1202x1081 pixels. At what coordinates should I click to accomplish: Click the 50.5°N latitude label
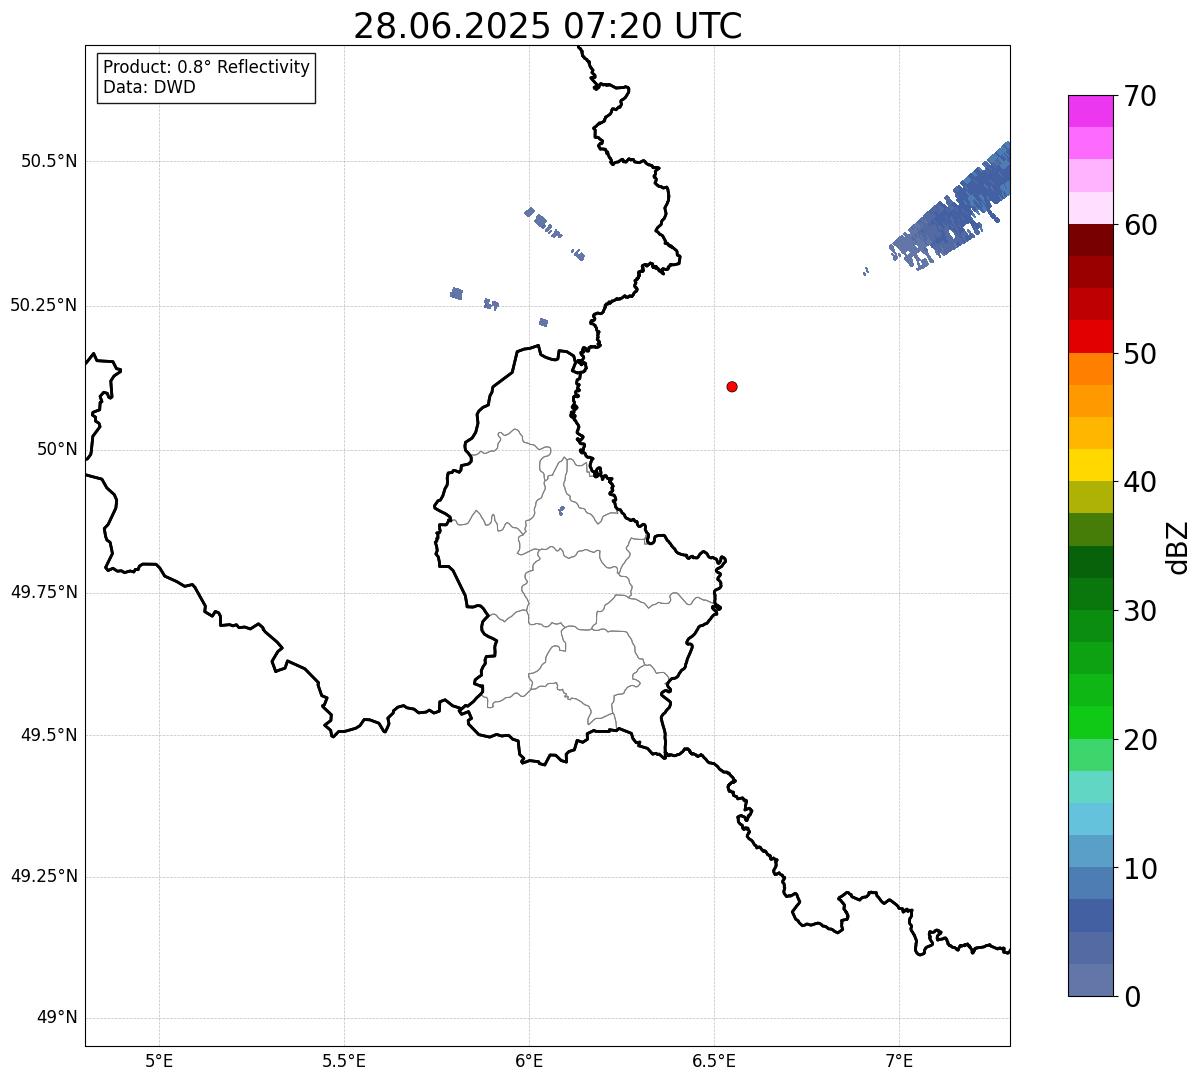tap(49, 161)
